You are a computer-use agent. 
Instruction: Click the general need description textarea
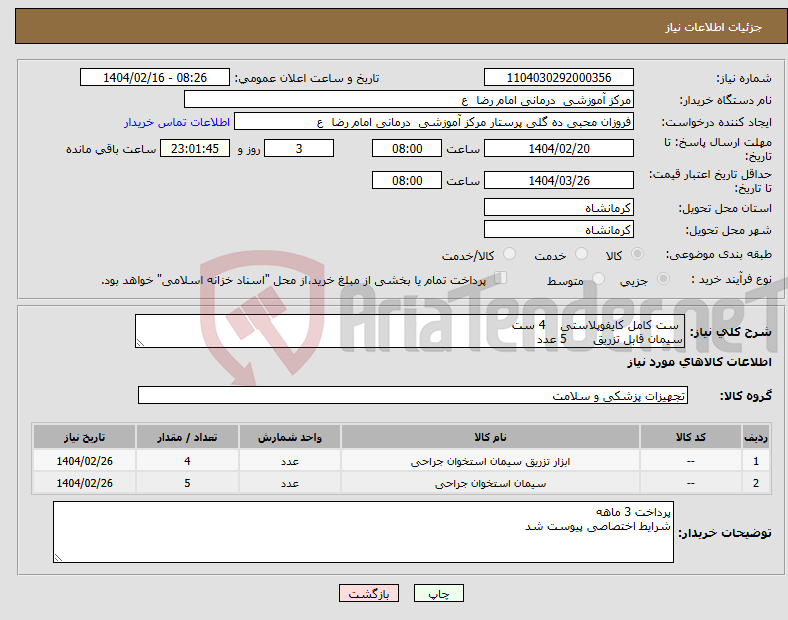[410, 331]
